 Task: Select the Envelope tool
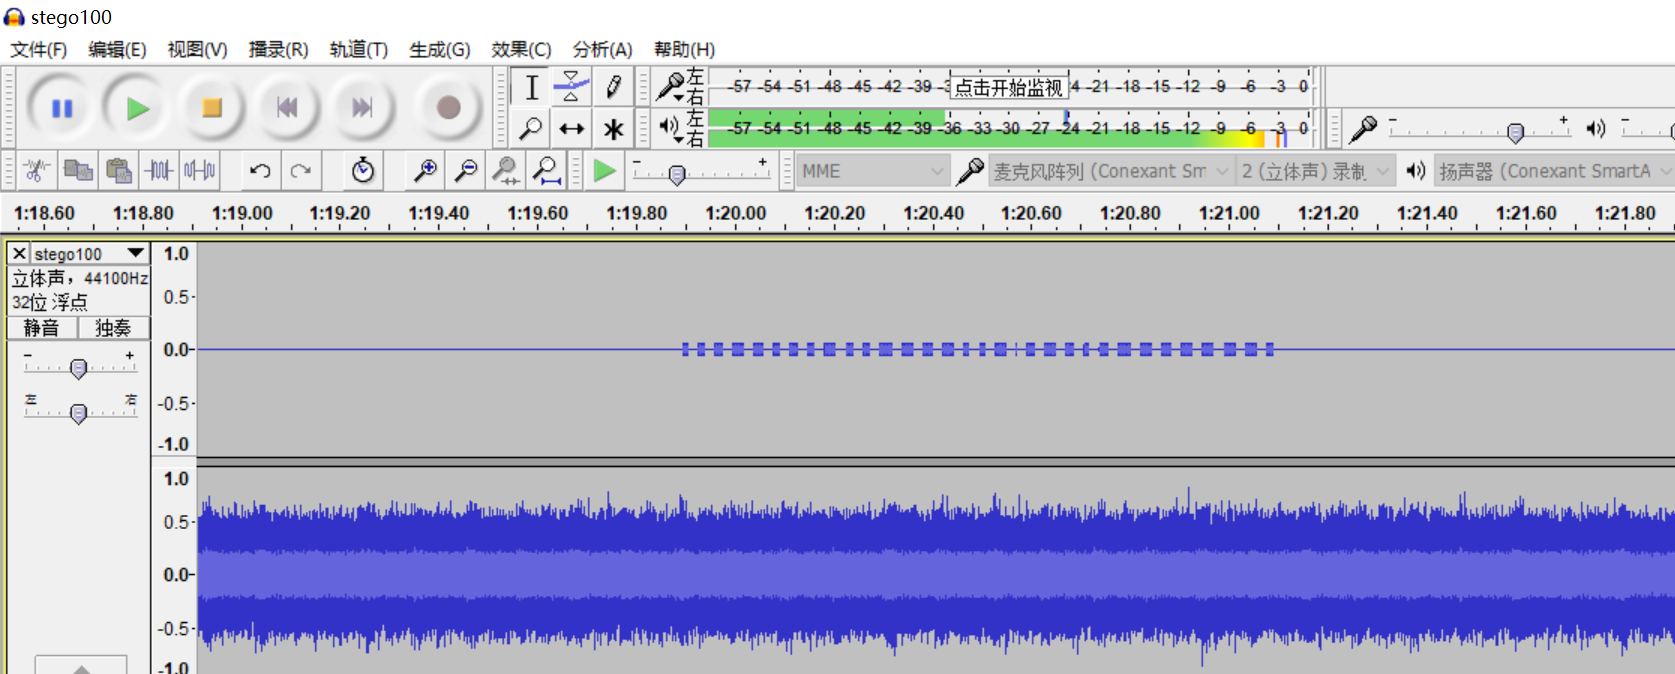[x=571, y=87]
